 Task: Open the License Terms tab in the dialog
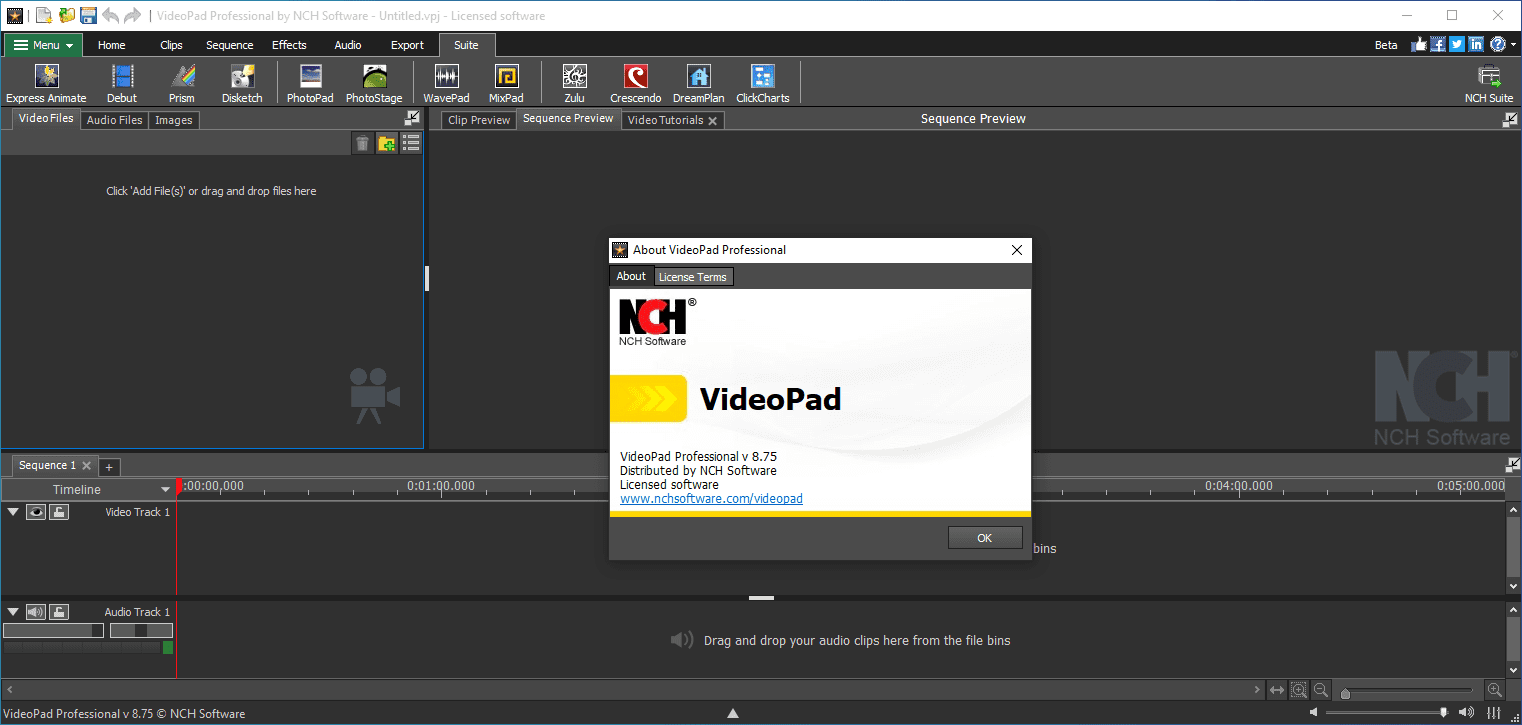(693, 277)
